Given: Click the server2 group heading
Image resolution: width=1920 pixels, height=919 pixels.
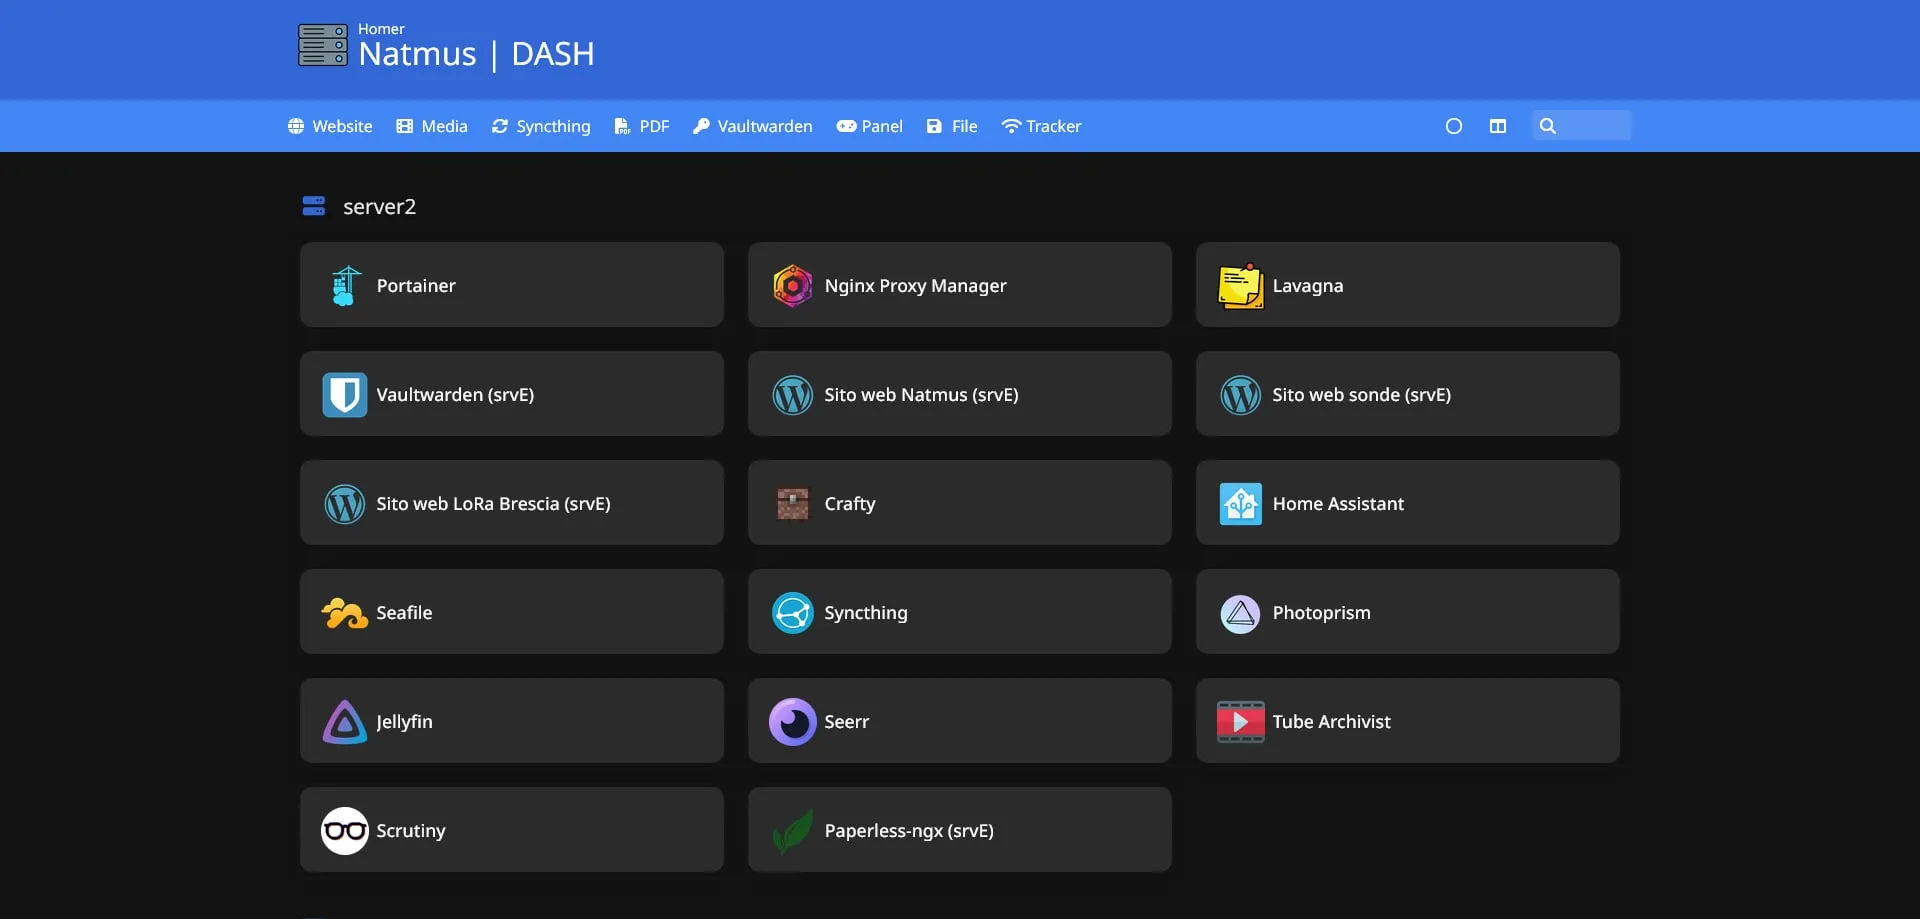Looking at the screenshot, I should (379, 207).
